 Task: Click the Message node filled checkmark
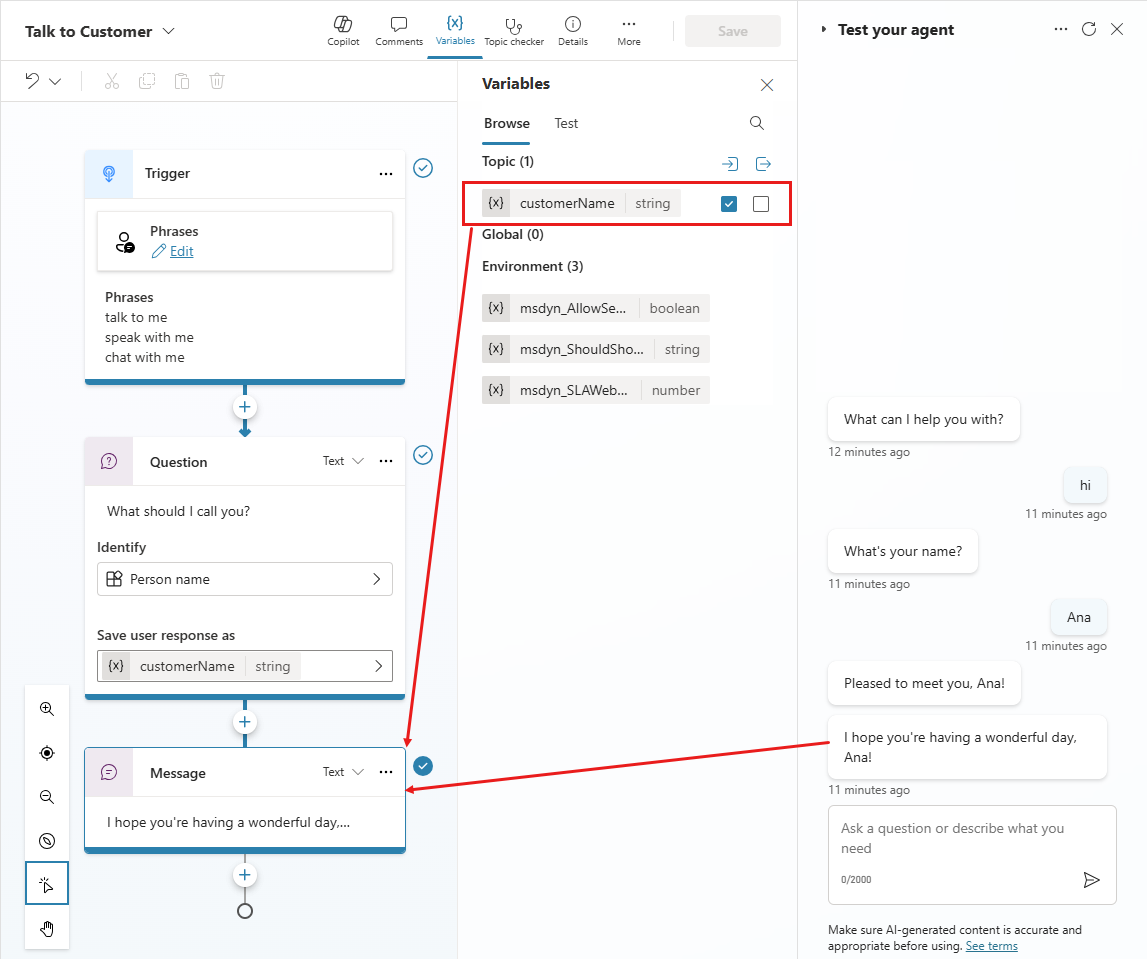point(423,766)
